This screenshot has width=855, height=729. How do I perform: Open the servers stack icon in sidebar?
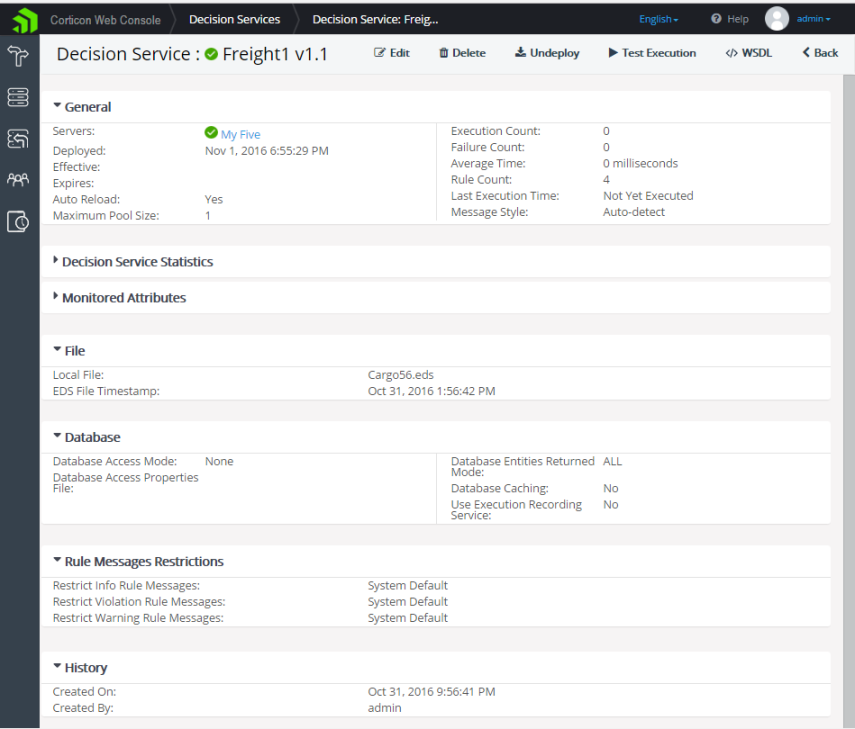click(x=18, y=97)
